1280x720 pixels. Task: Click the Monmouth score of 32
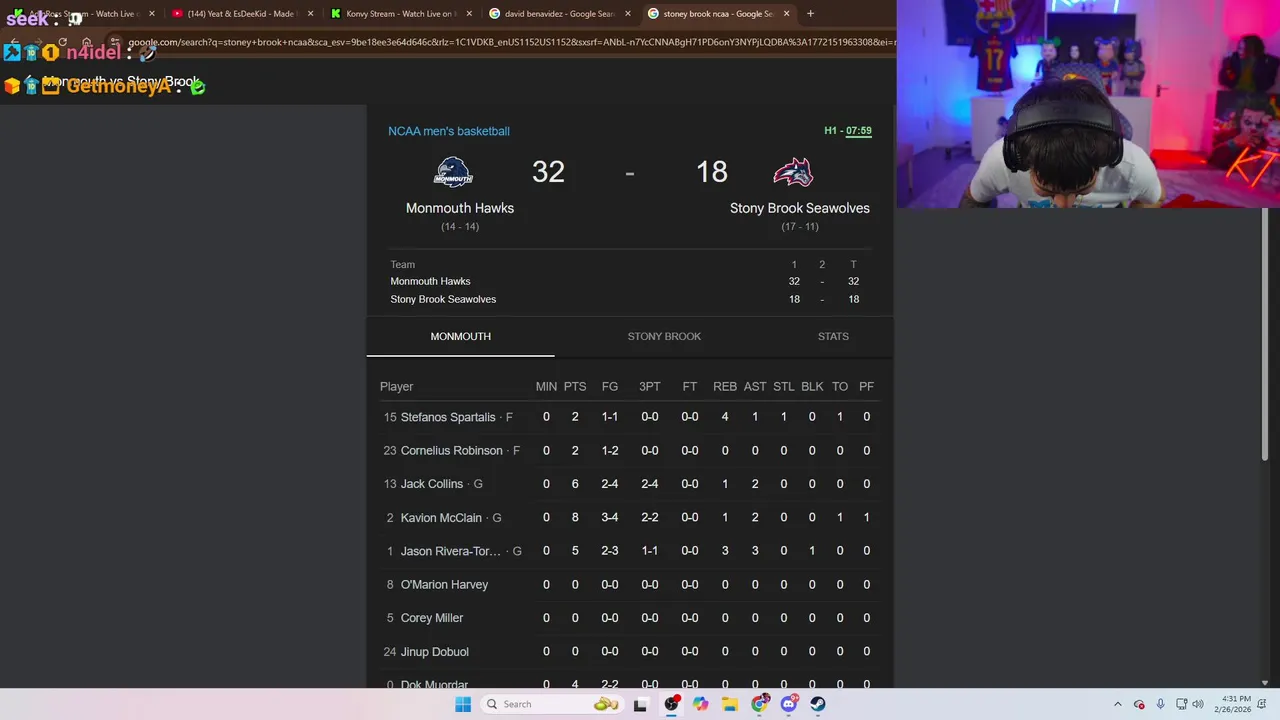click(x=548, y=172)
